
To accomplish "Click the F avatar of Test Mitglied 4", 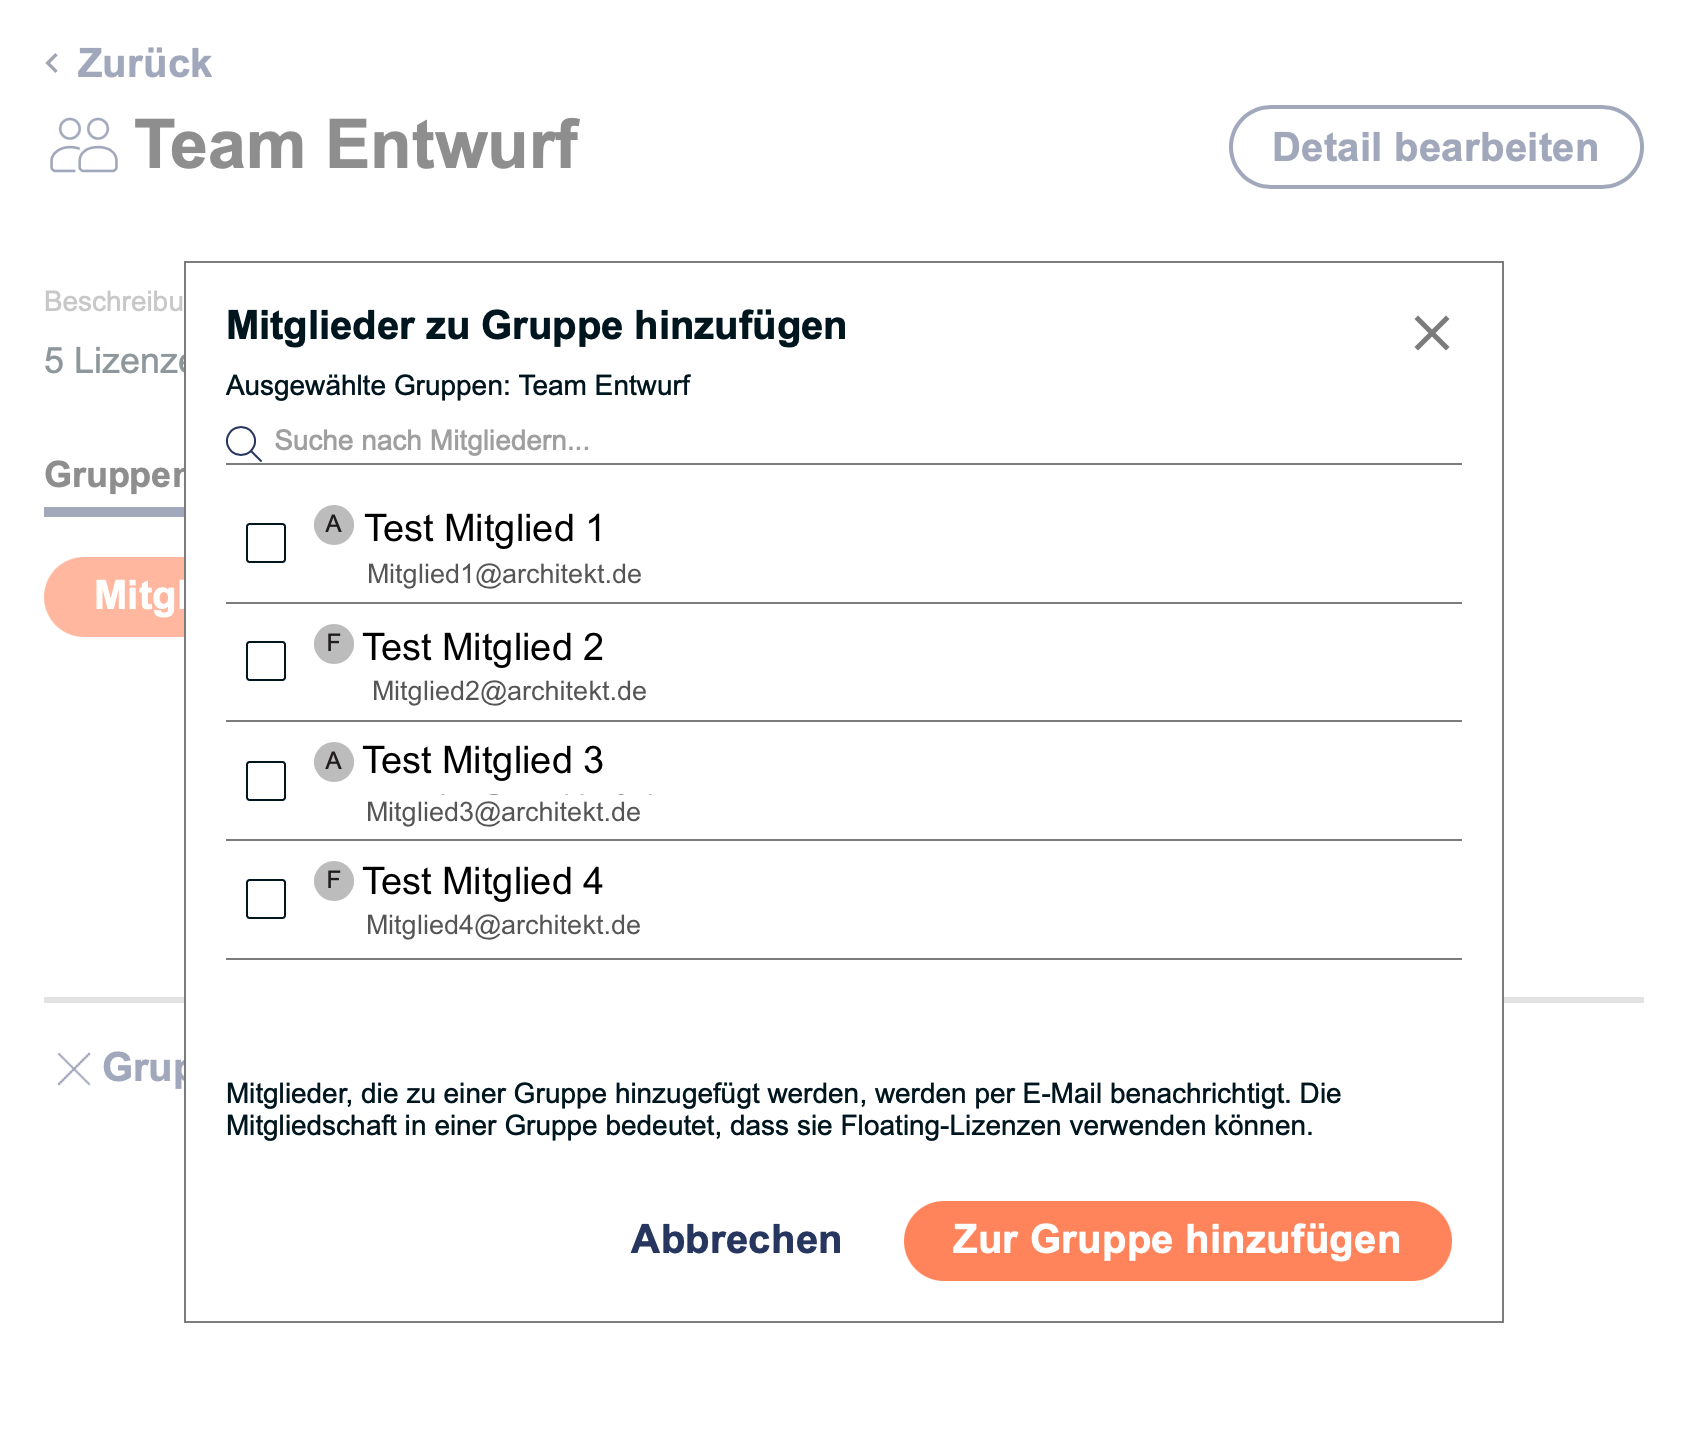I will [x=334, y=881].
